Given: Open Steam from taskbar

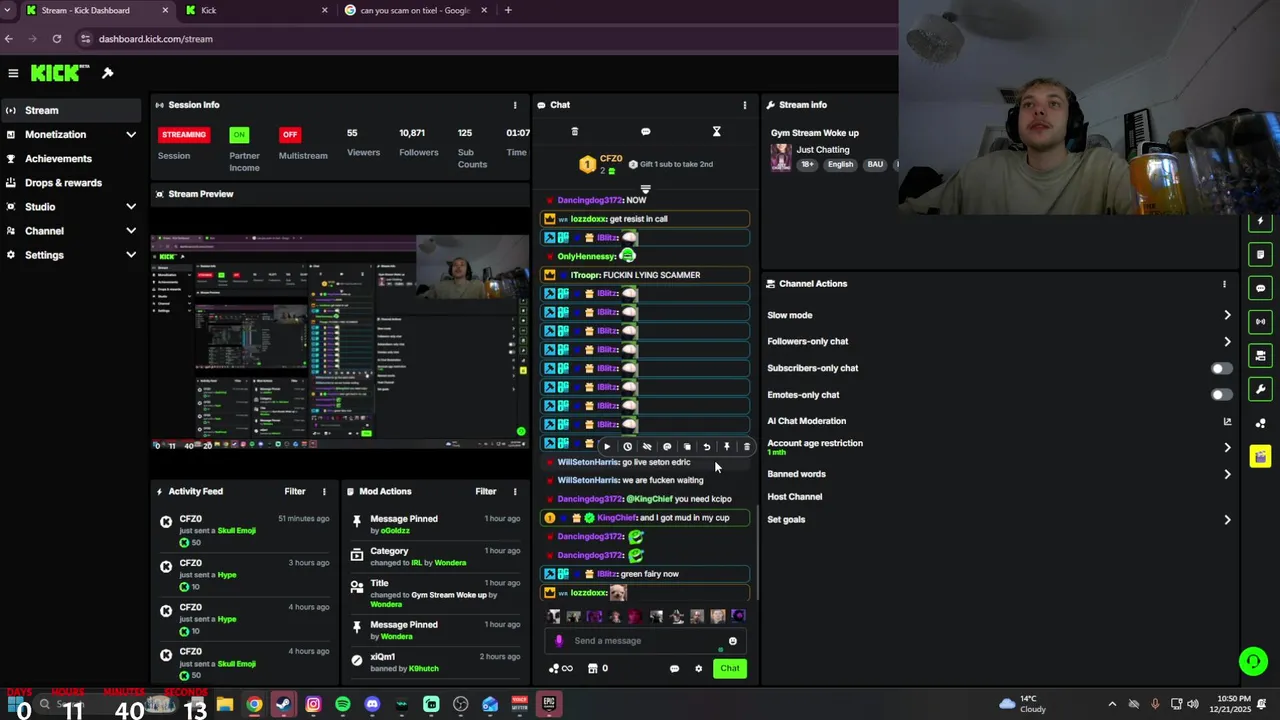Looking at the screenshot, I should click(x=284, y=704).
